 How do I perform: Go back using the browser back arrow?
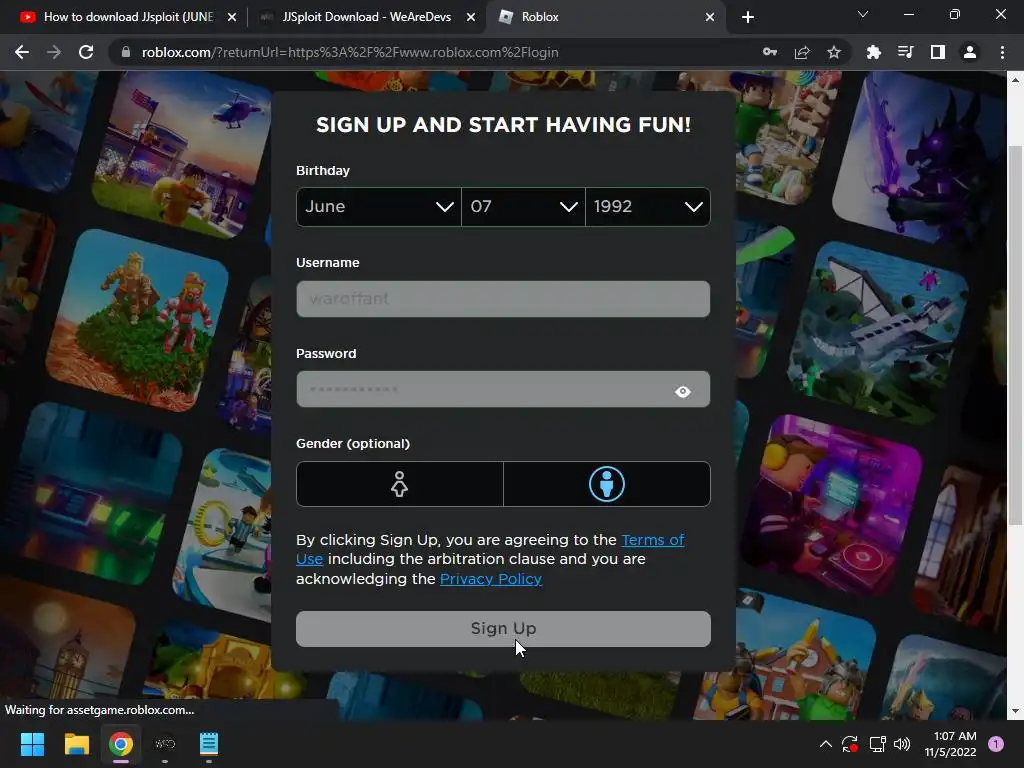(22, 52)
